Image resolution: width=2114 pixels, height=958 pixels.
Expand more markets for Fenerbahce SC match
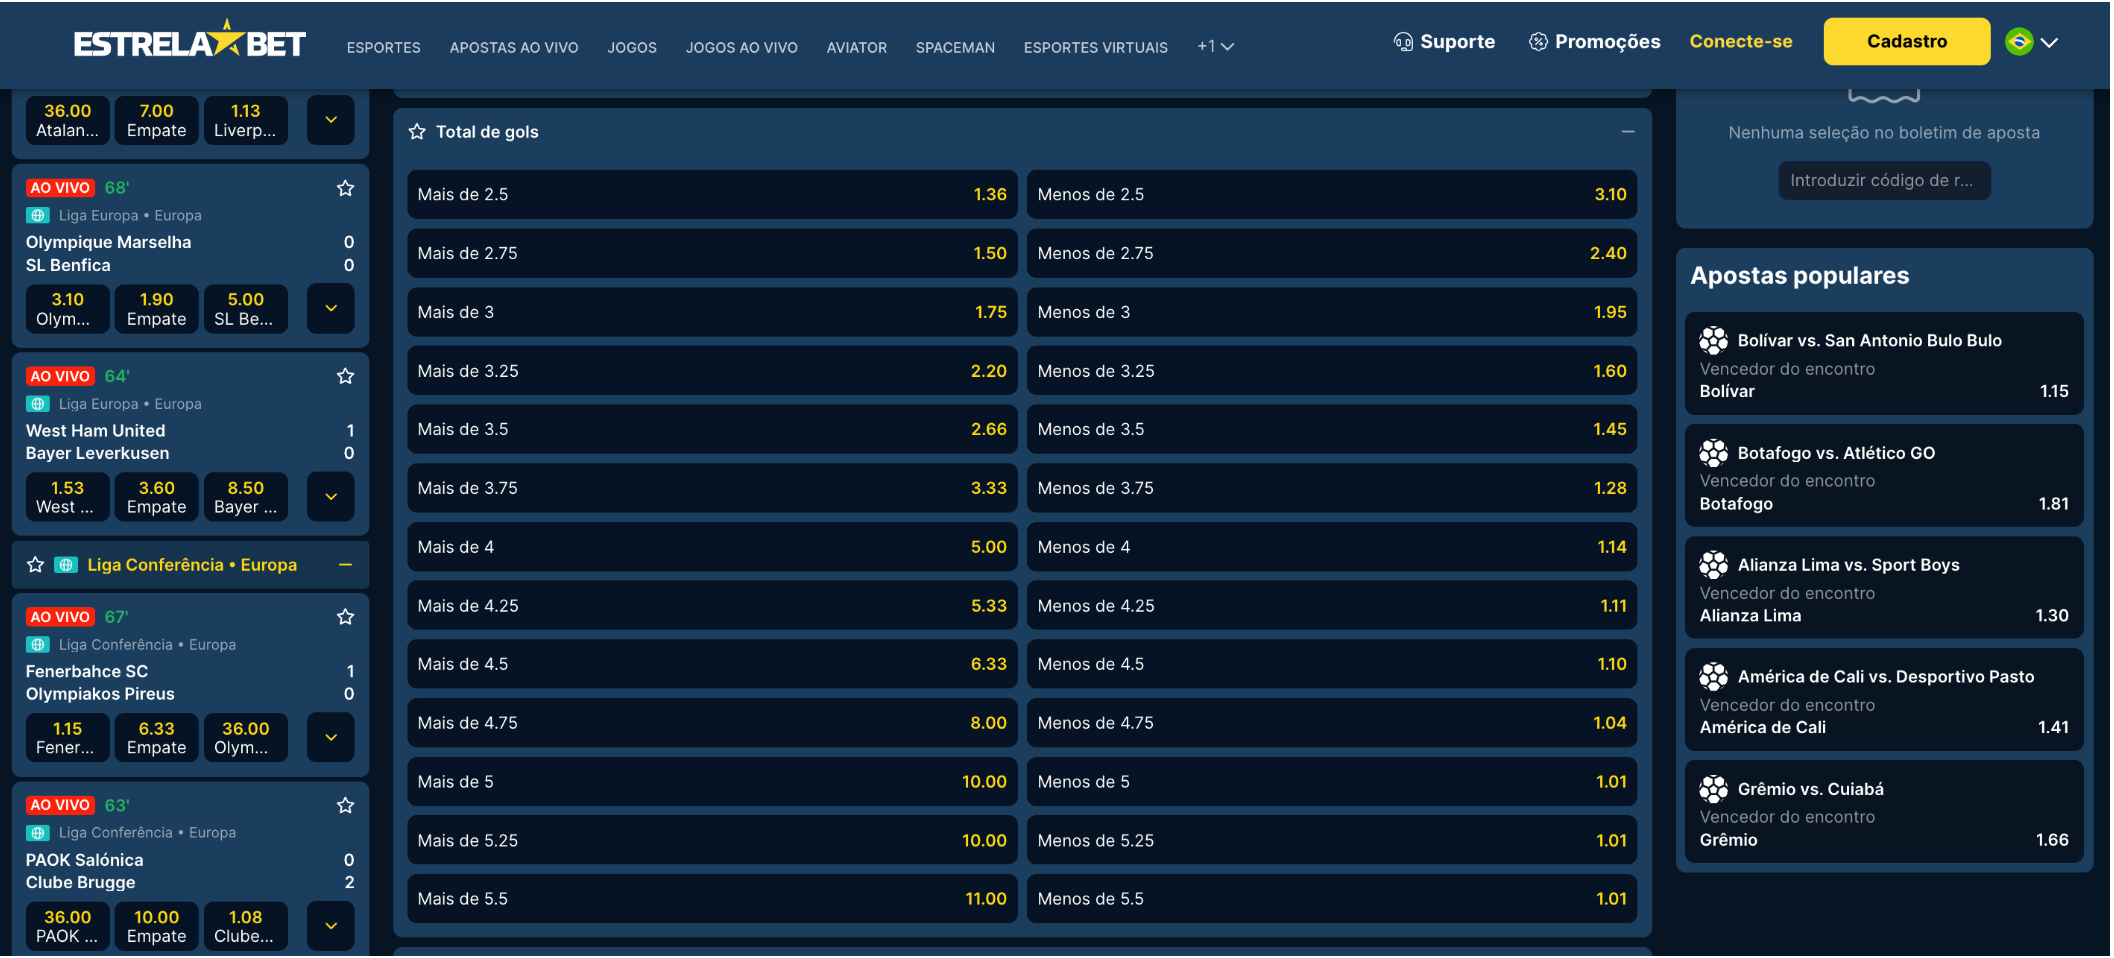pos(331,738)
